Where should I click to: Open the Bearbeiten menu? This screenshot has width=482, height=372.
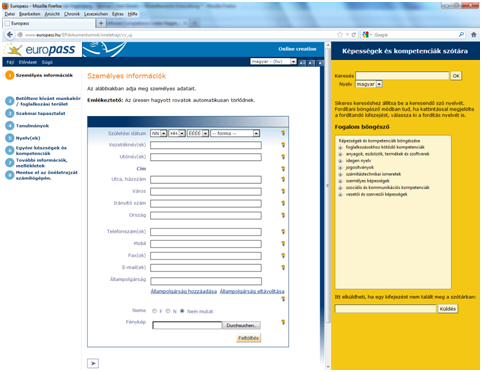(x=29, y=14)
